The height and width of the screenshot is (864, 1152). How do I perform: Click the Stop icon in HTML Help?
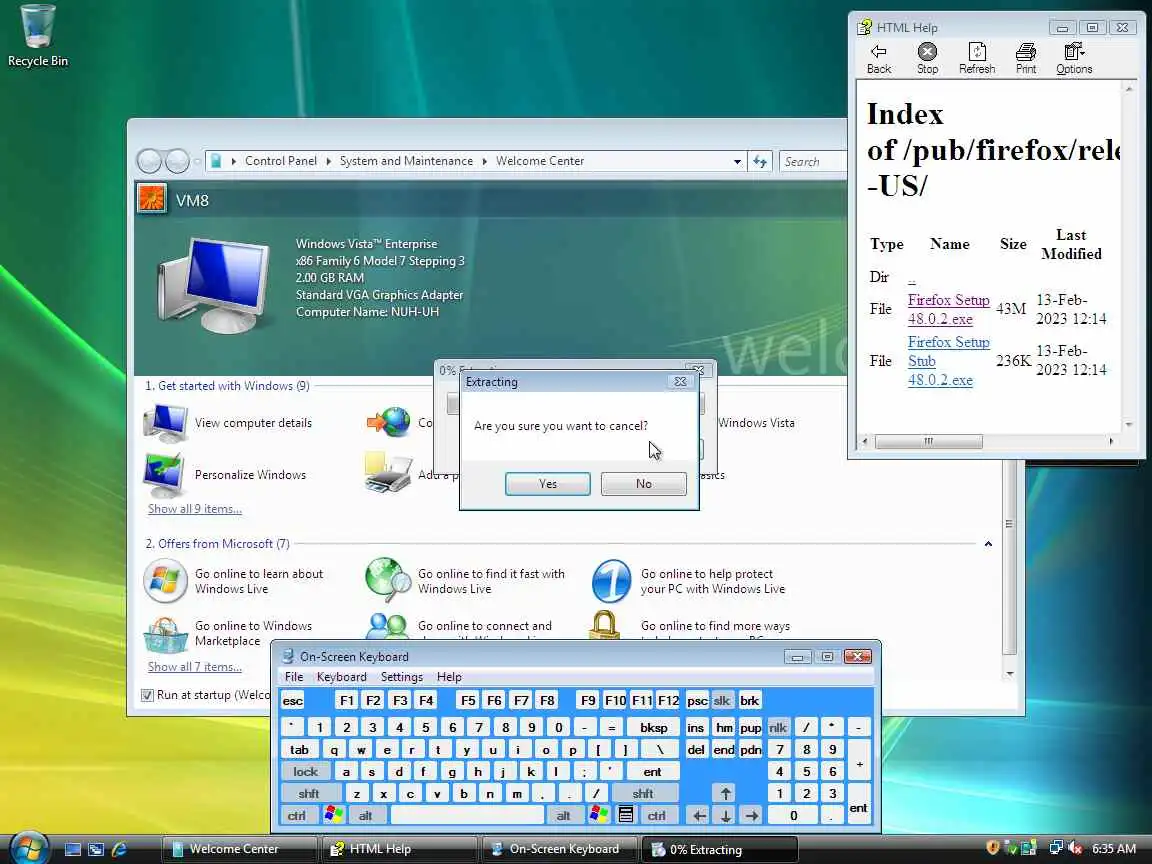tap(927, 51)
